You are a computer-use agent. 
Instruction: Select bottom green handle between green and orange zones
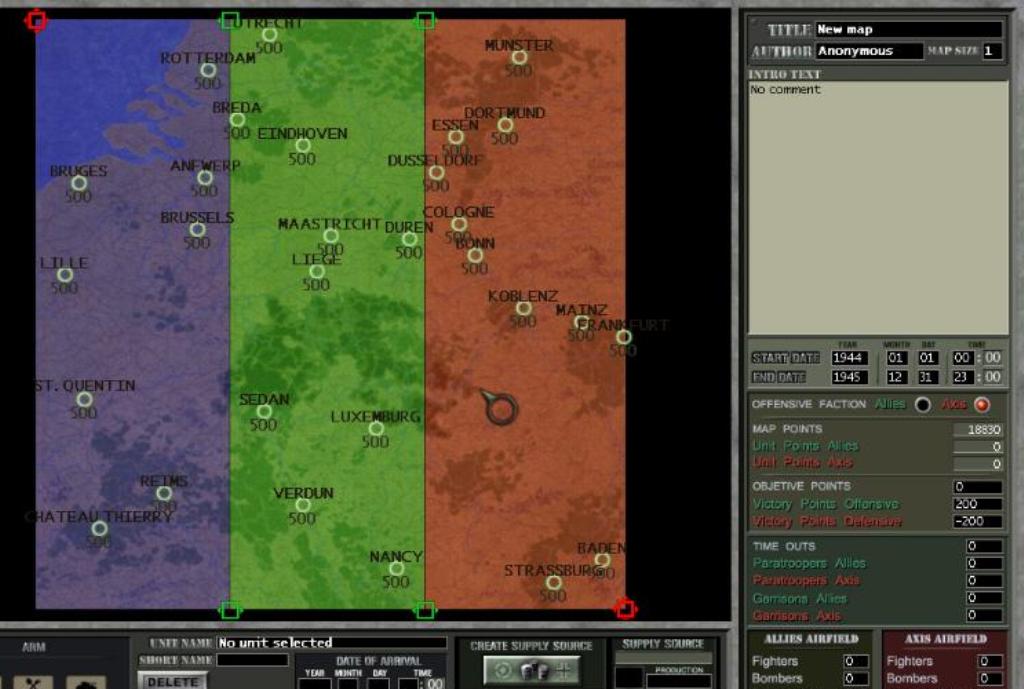[425, 609]
